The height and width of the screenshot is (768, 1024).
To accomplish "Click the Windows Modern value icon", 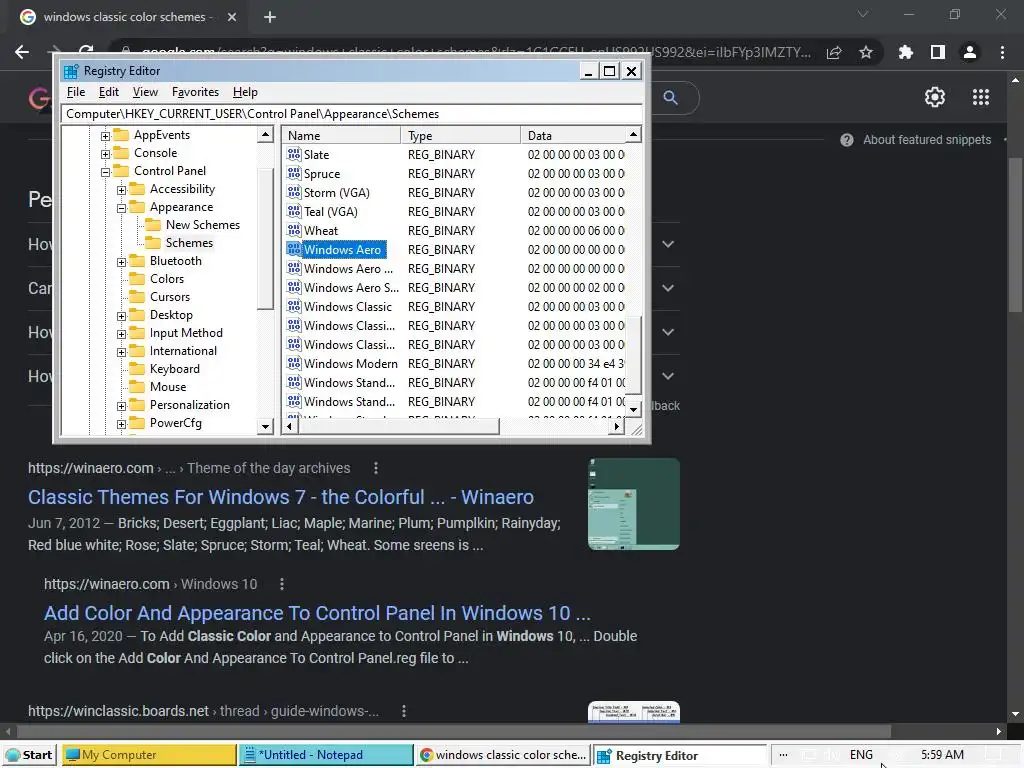I will click(294, 363).
